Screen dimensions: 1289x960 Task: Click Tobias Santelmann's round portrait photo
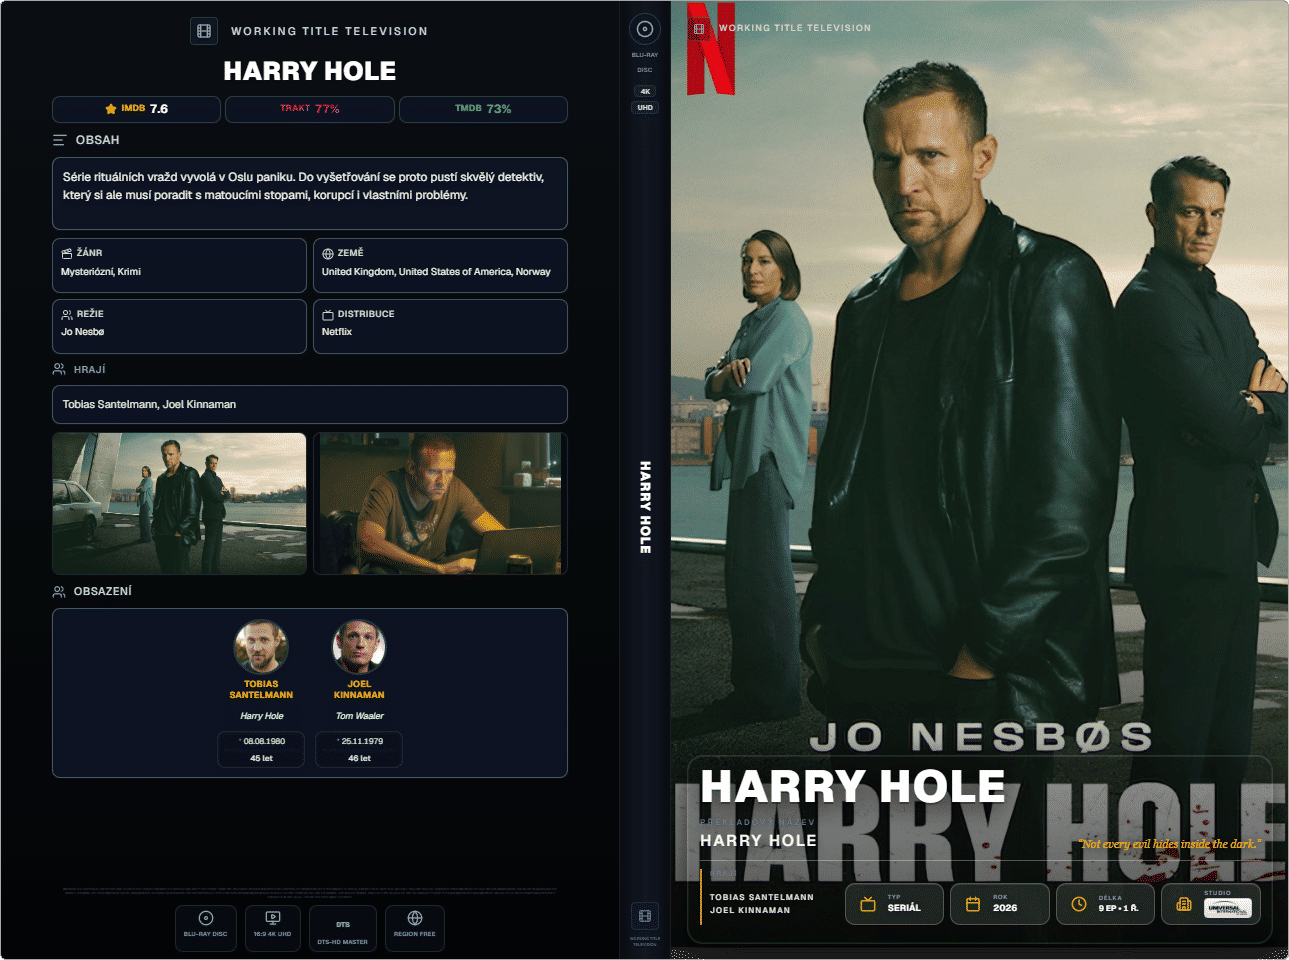click(261, 647)
